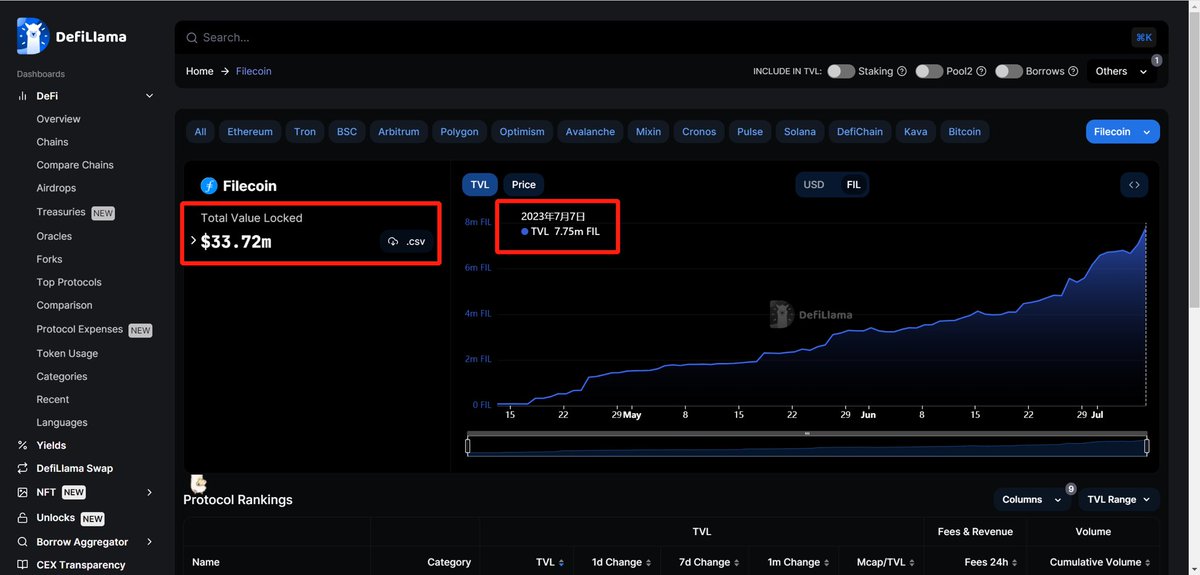The height and width of the screenshot is (575, 1200).
Task: Click the page vertical scrollbar
Action: pos(1195,160)
